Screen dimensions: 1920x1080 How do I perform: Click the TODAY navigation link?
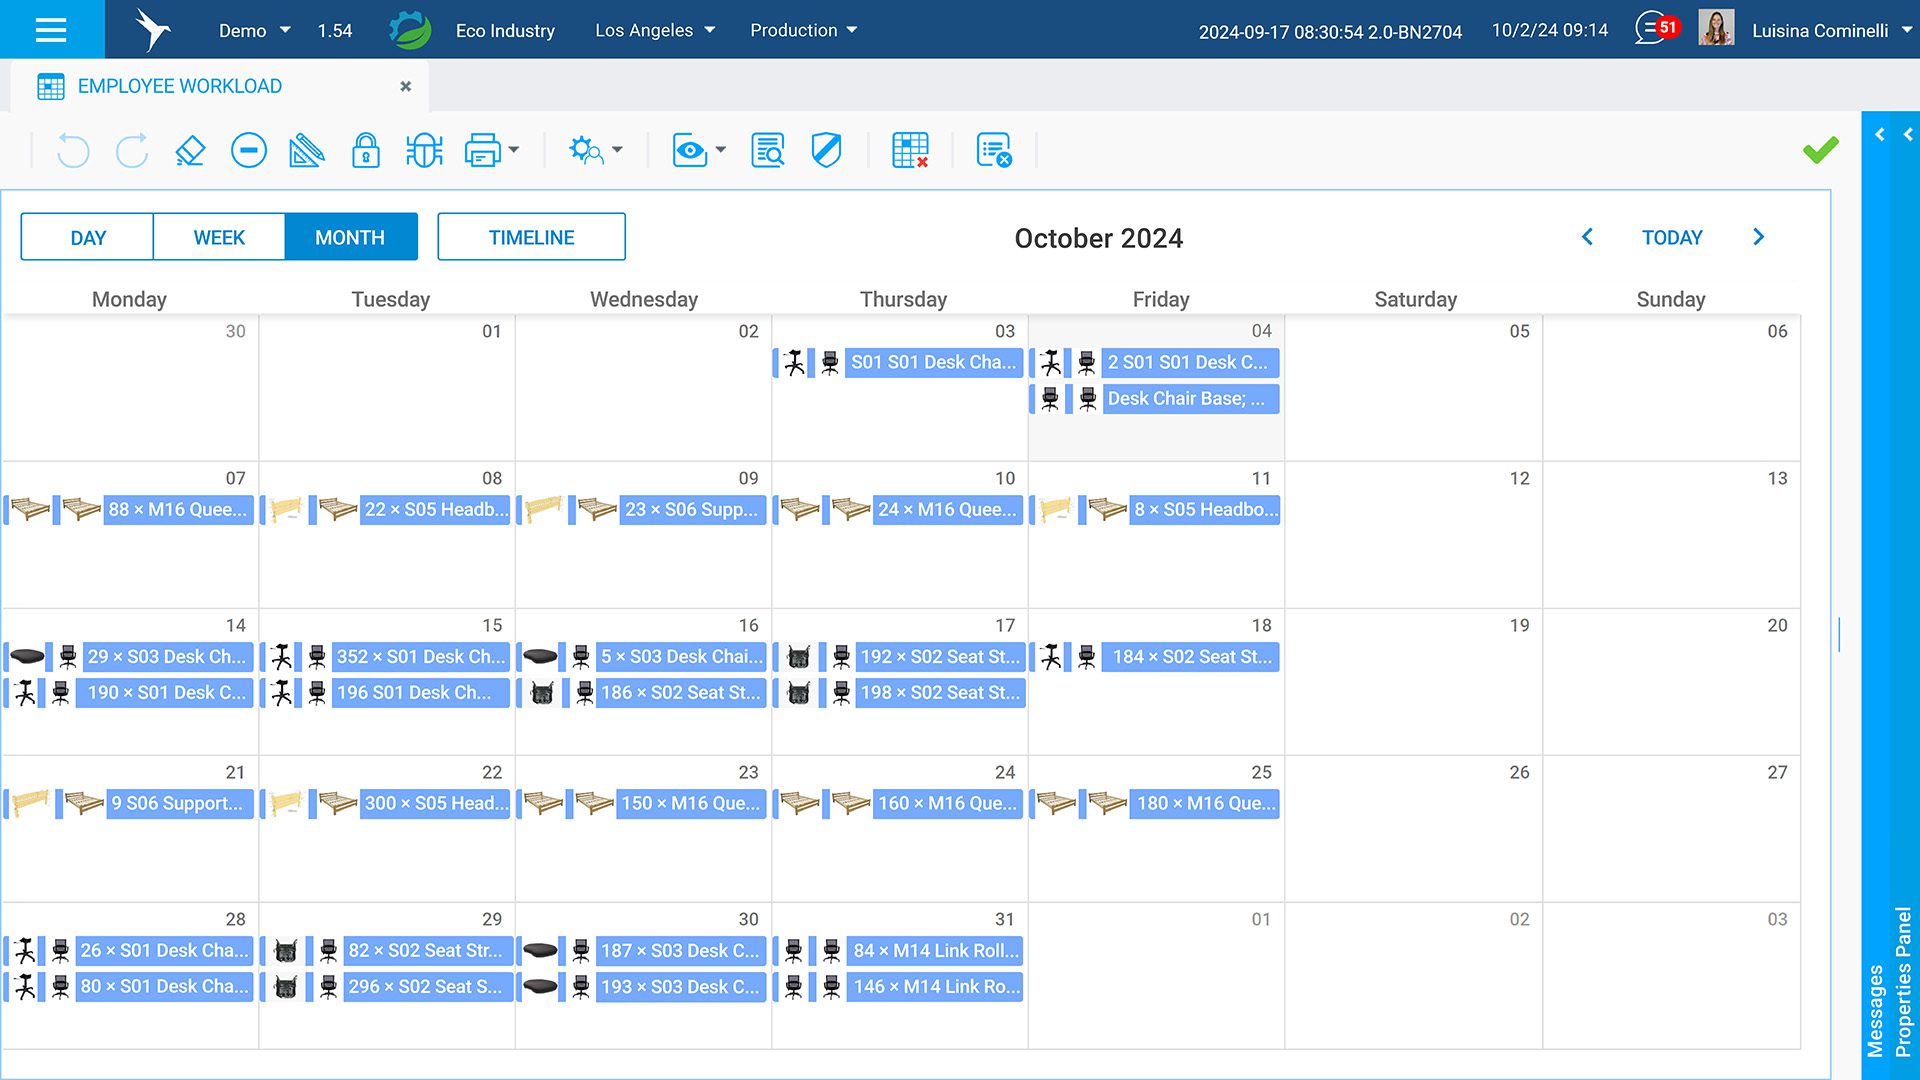[1671, 237]
